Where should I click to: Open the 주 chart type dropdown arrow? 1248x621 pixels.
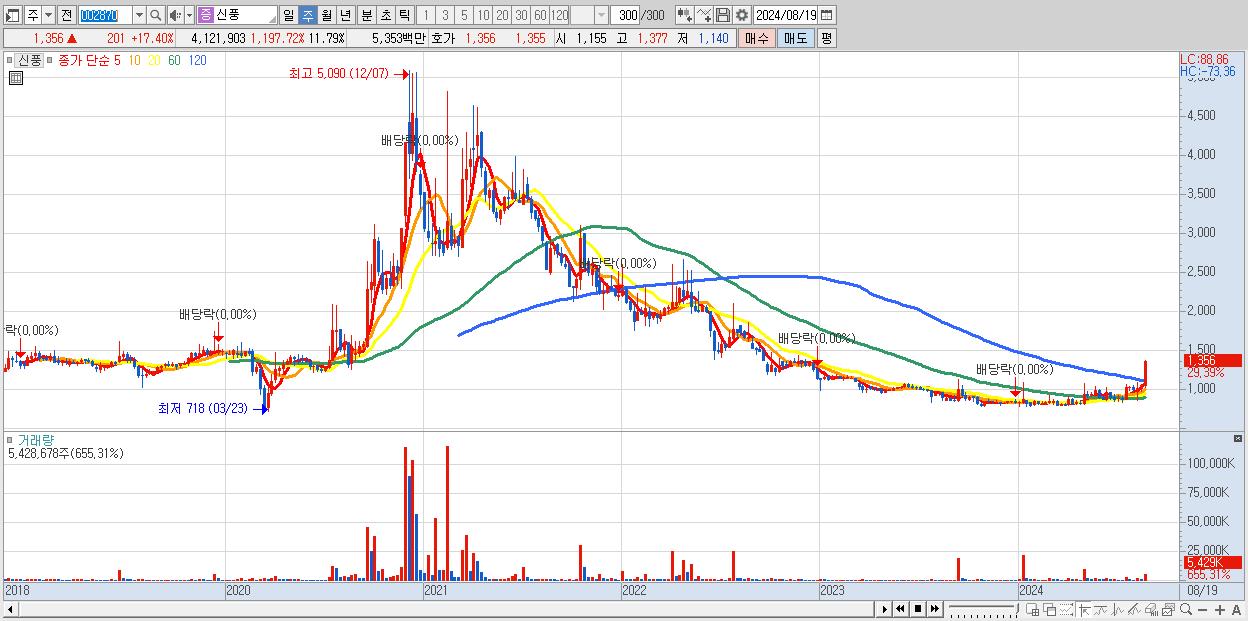[49, 15]
